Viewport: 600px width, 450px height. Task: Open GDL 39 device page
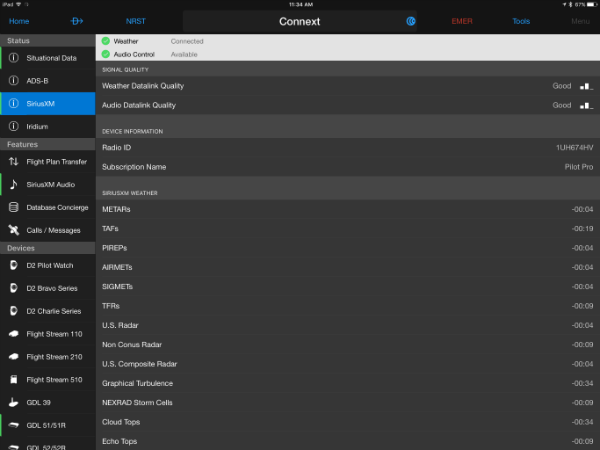[x=47, y=402]
